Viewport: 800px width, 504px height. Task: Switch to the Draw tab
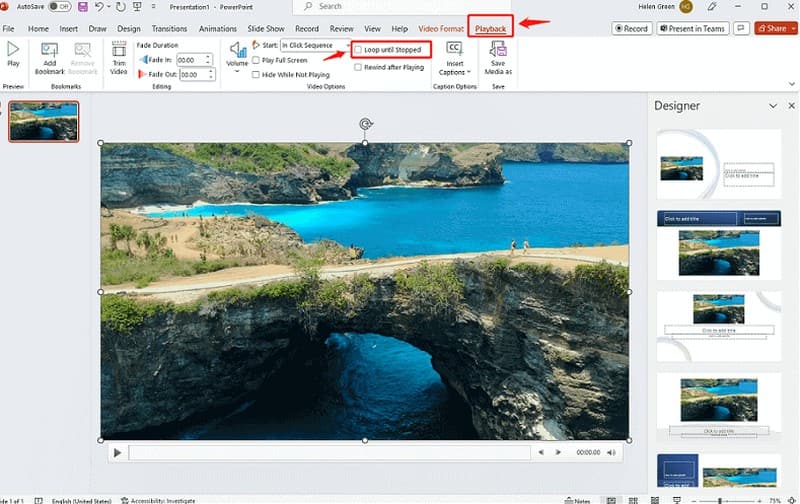pyautogui.click(x=97, y=29)
